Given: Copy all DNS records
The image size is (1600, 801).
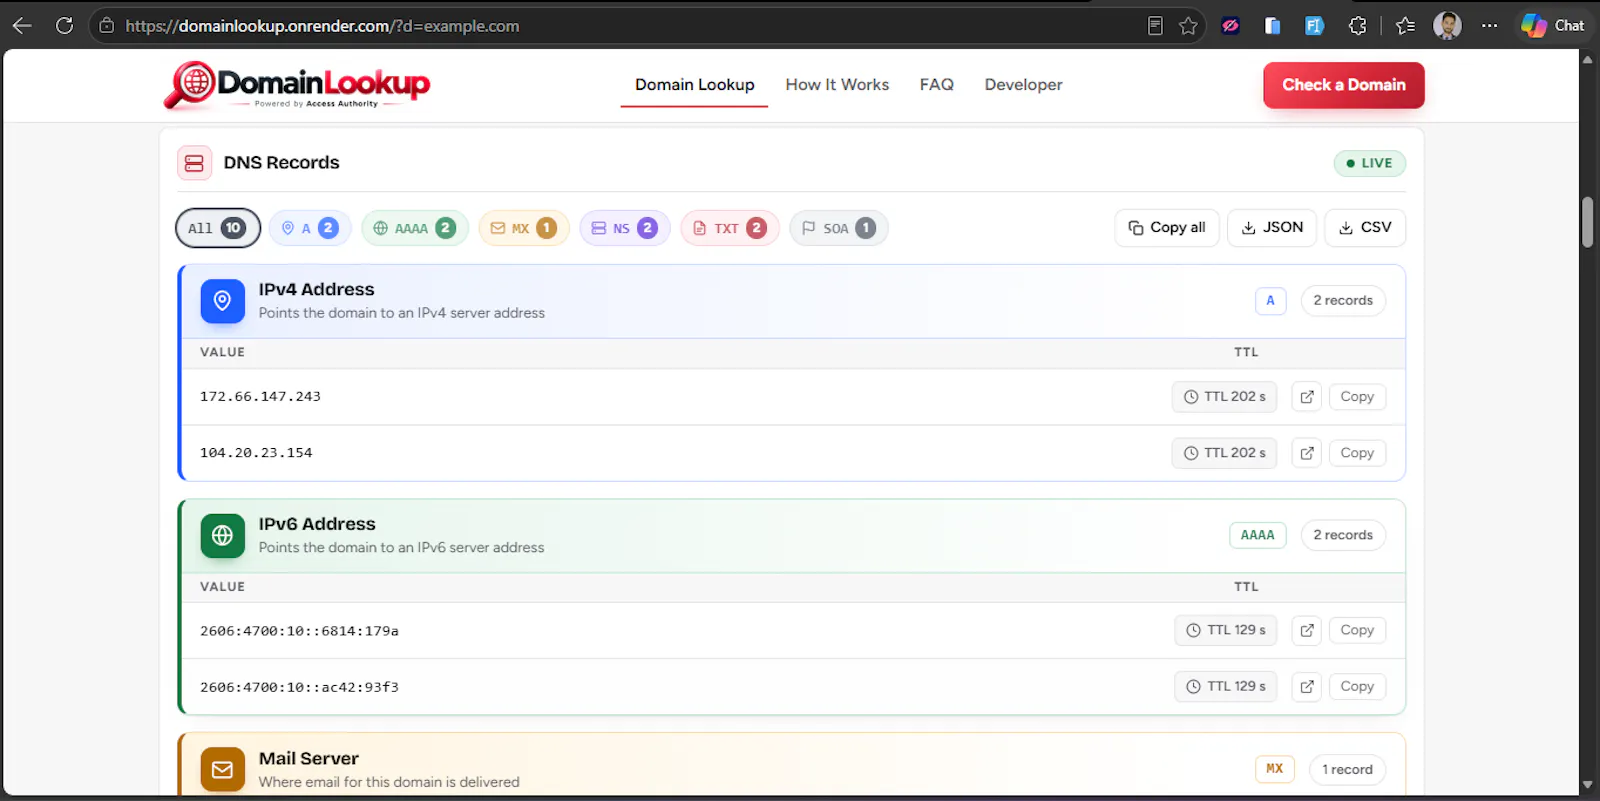Looking at the screenshot, I should pos(1167,228).
